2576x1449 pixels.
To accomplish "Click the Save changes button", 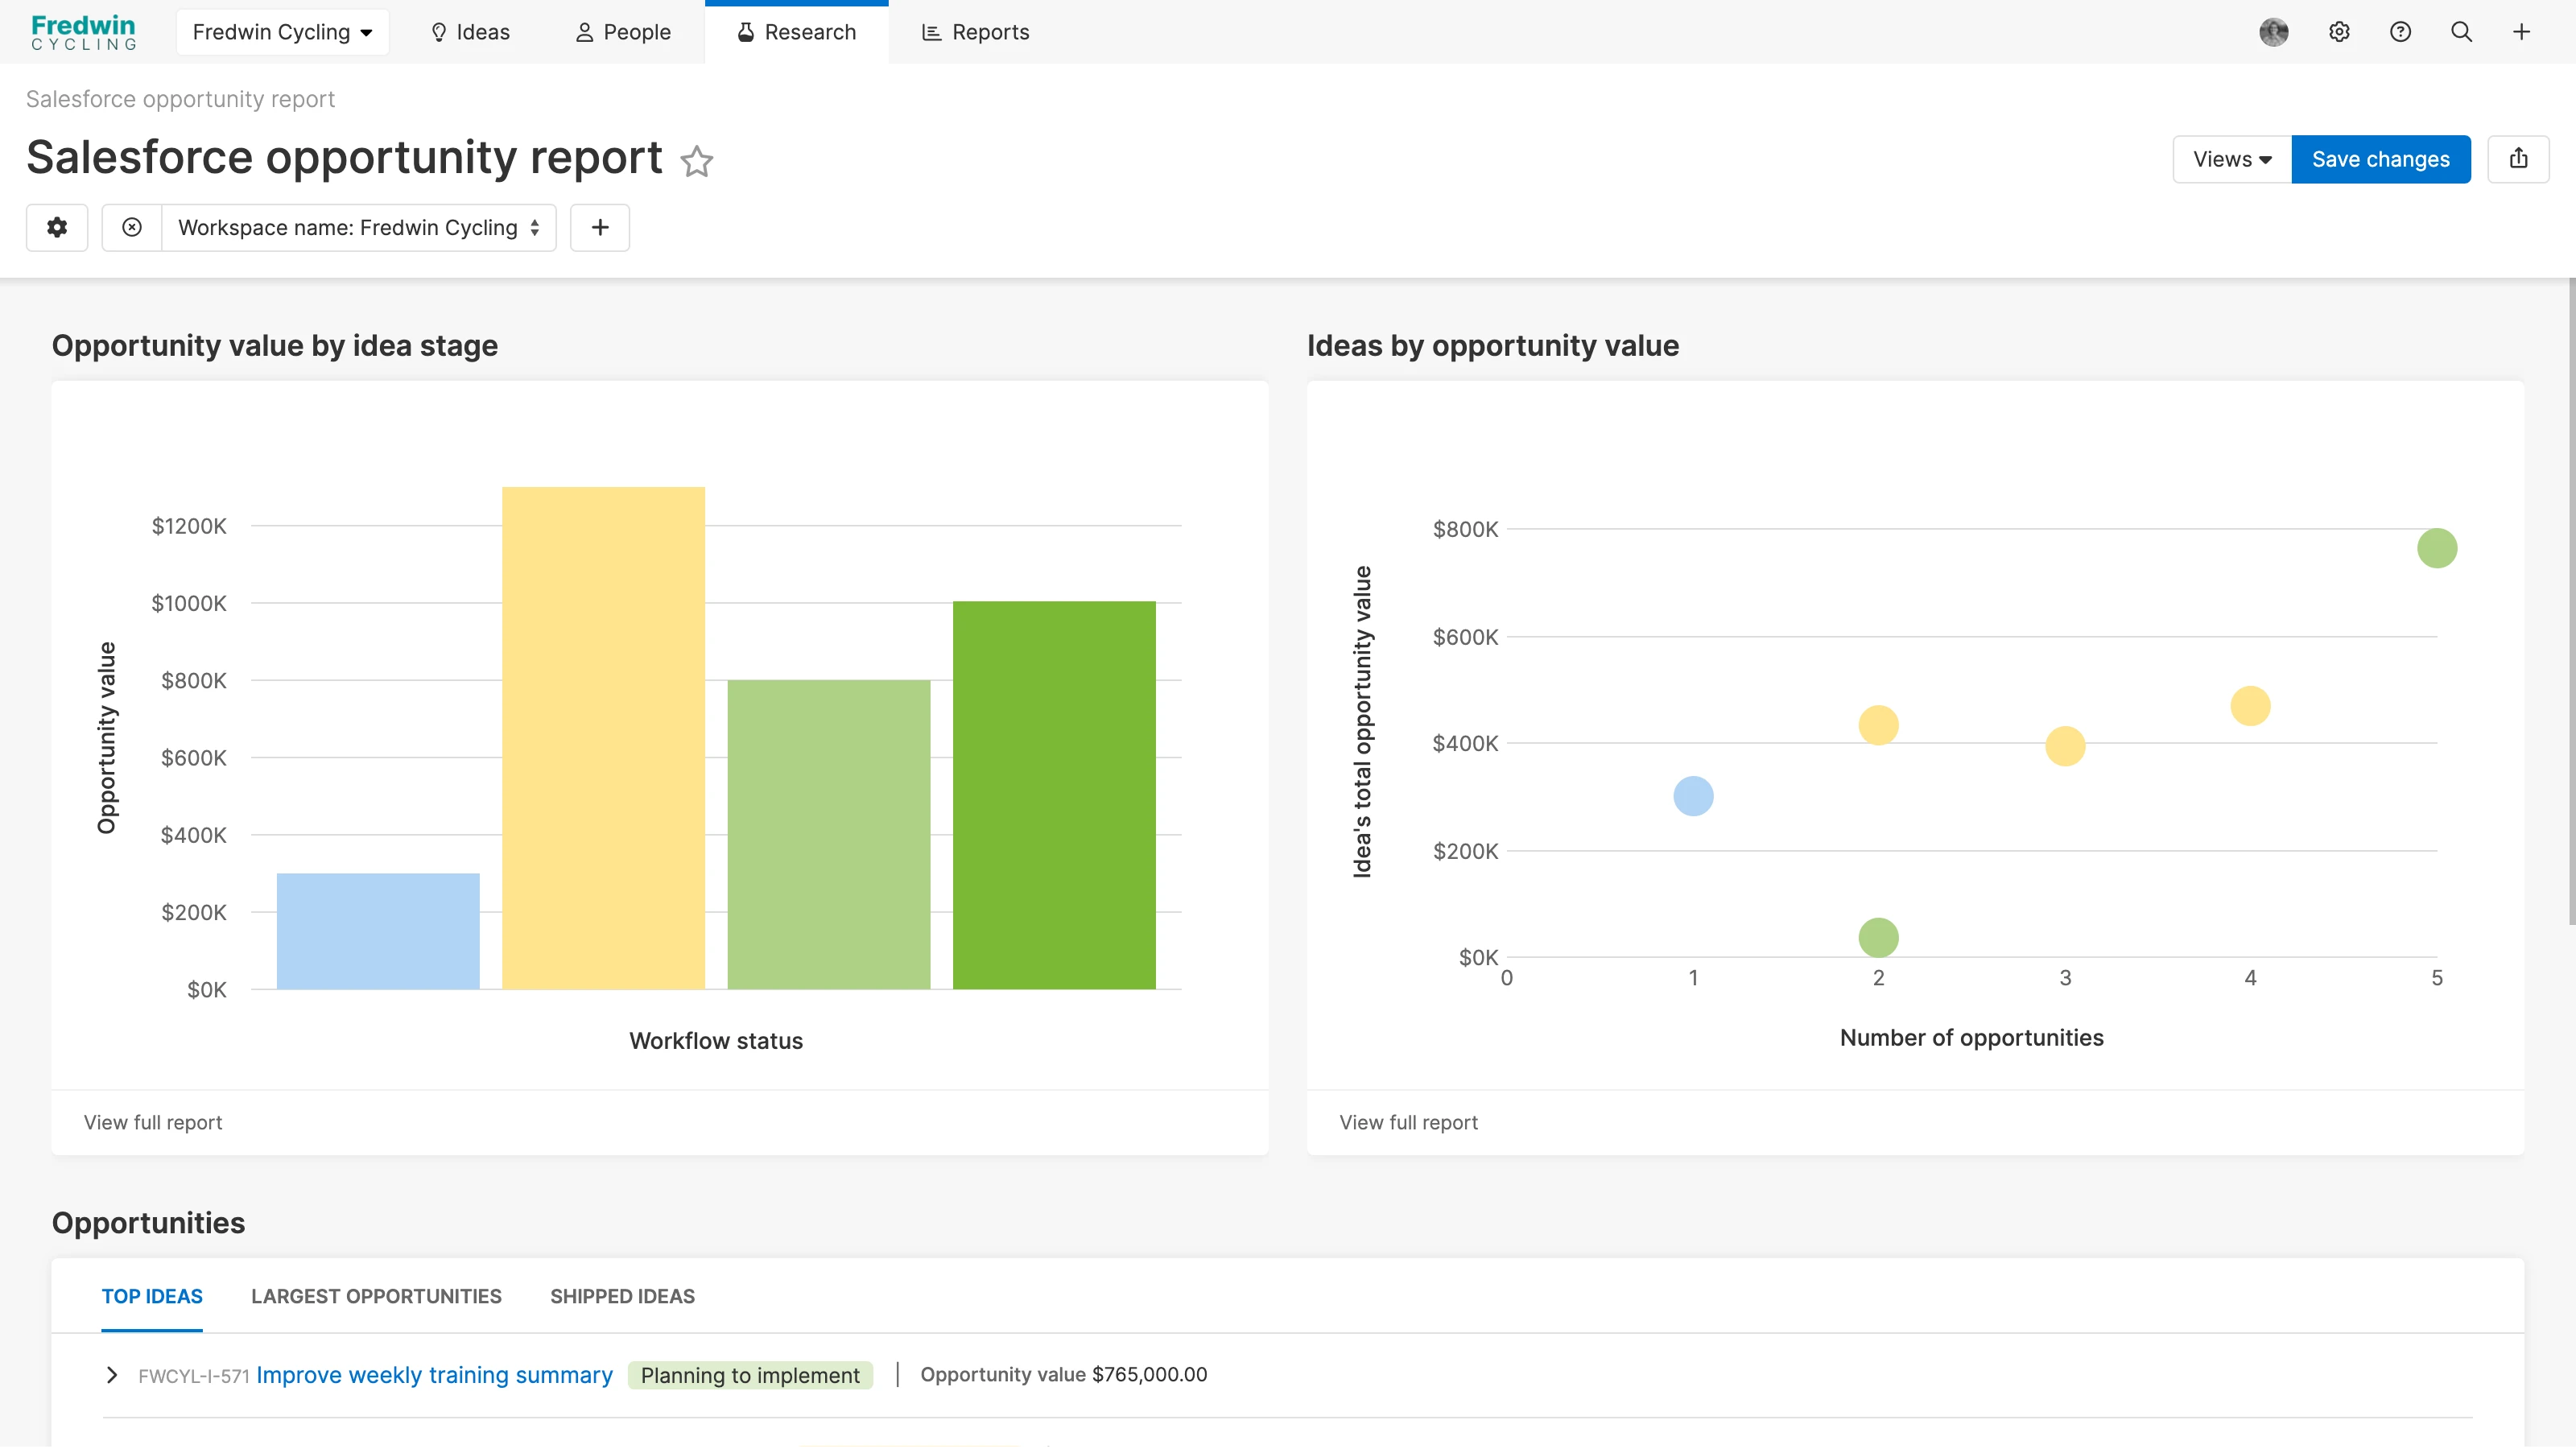I will coord(2381,159).
